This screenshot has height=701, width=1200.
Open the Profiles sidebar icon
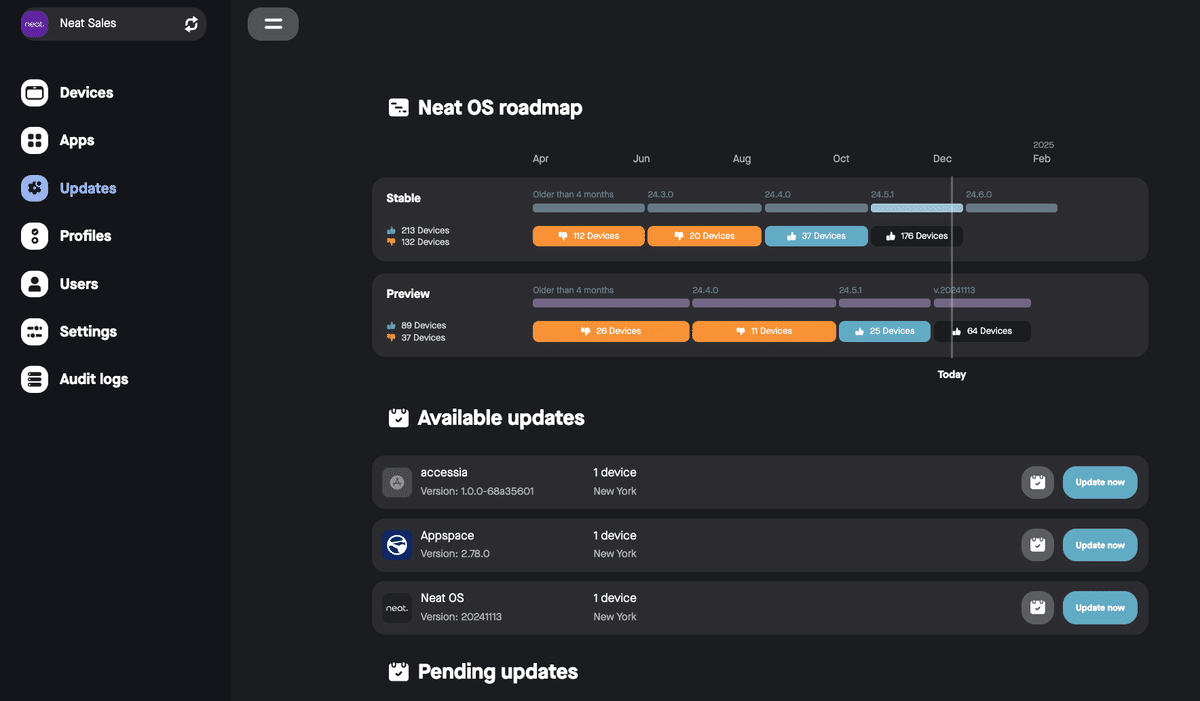click(35, 236)
